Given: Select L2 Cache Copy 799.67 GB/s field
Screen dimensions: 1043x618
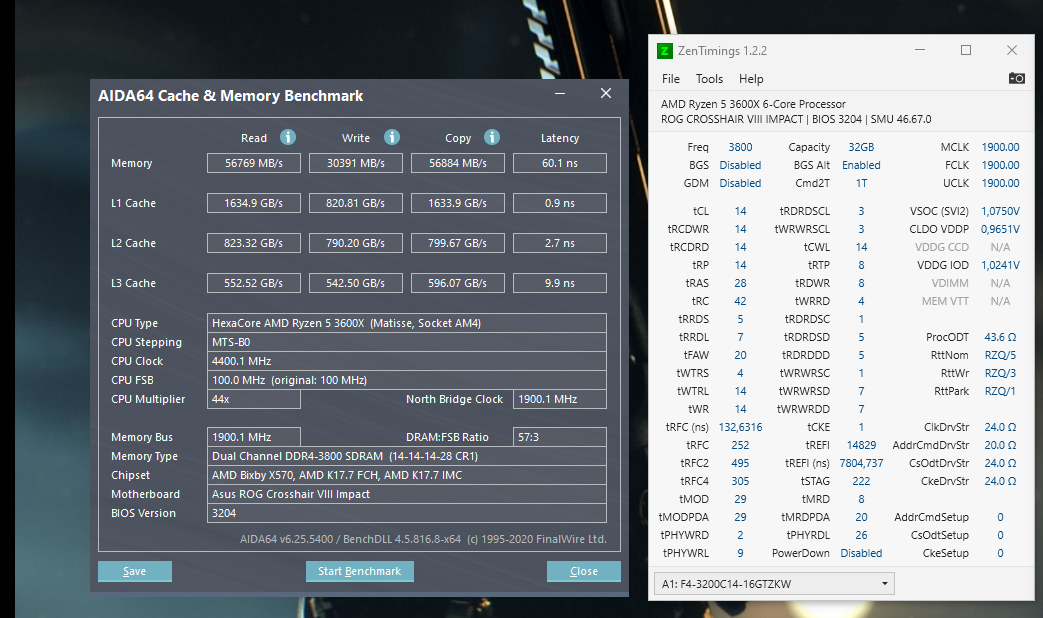Looking at the screenshot, I should coord(458,243).
